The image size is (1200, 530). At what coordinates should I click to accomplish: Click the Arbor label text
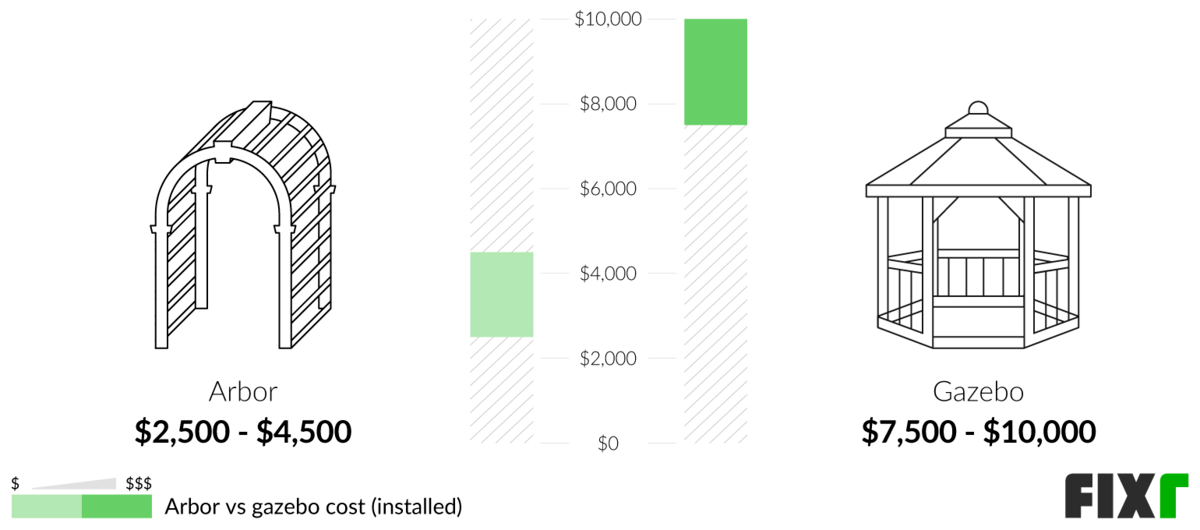pyautogui.click(x=243, y=391)
